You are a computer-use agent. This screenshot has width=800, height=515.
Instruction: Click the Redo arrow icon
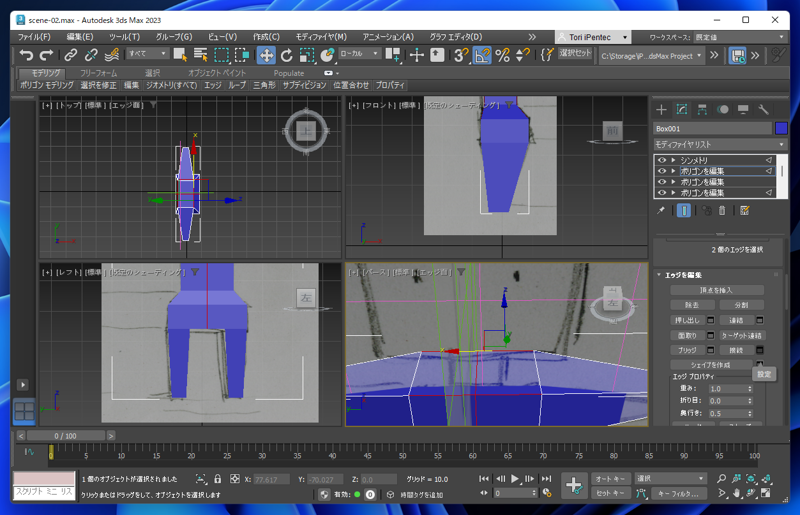coord(46,55)
